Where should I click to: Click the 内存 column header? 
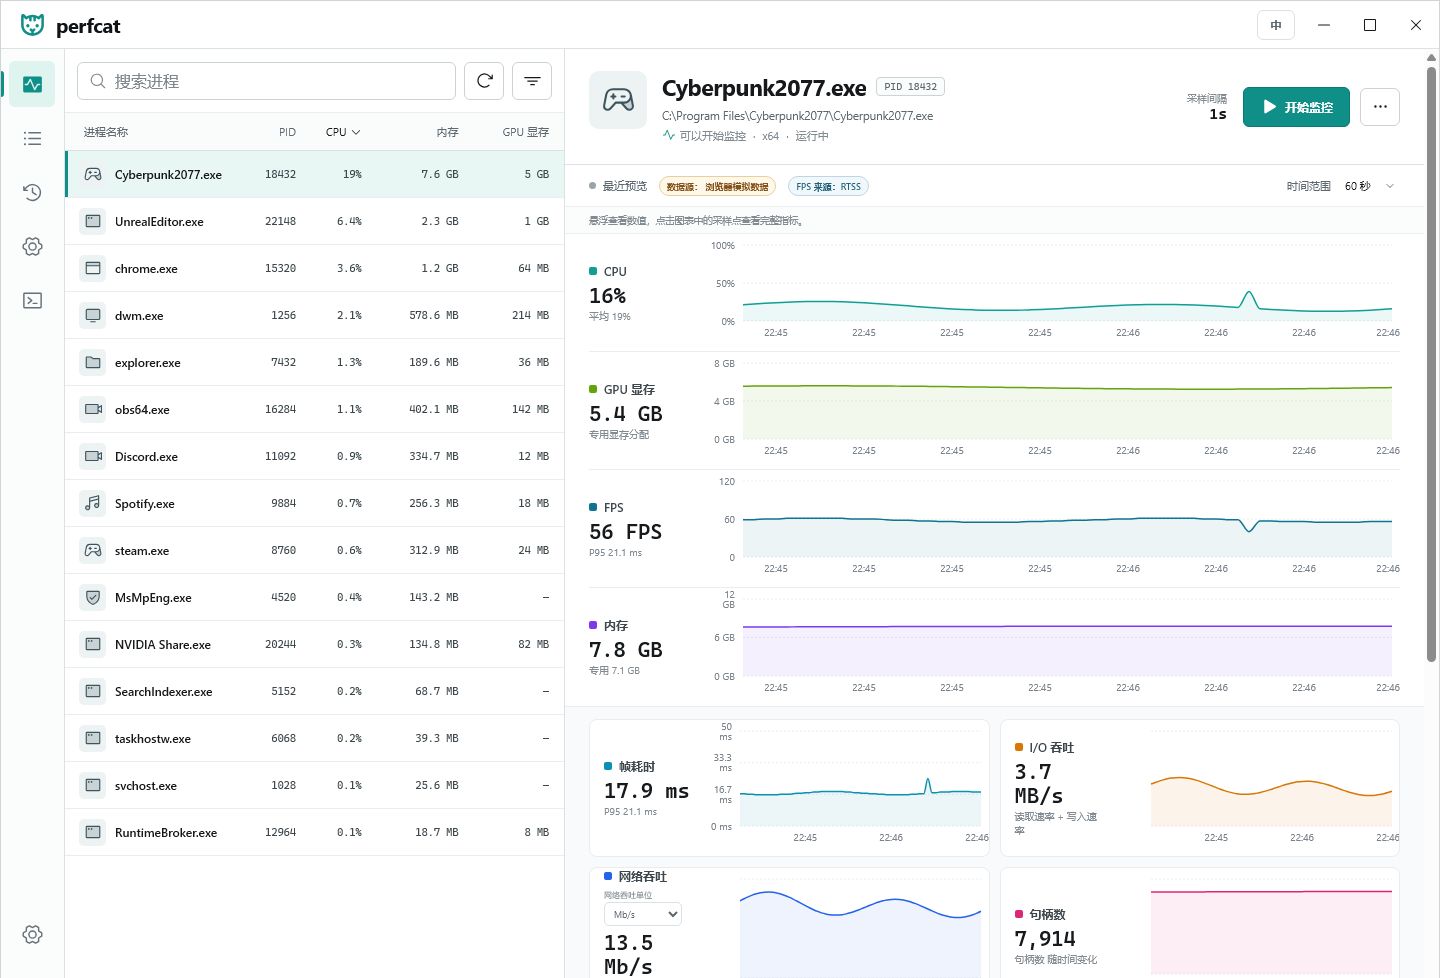click(x=447, y=132)
